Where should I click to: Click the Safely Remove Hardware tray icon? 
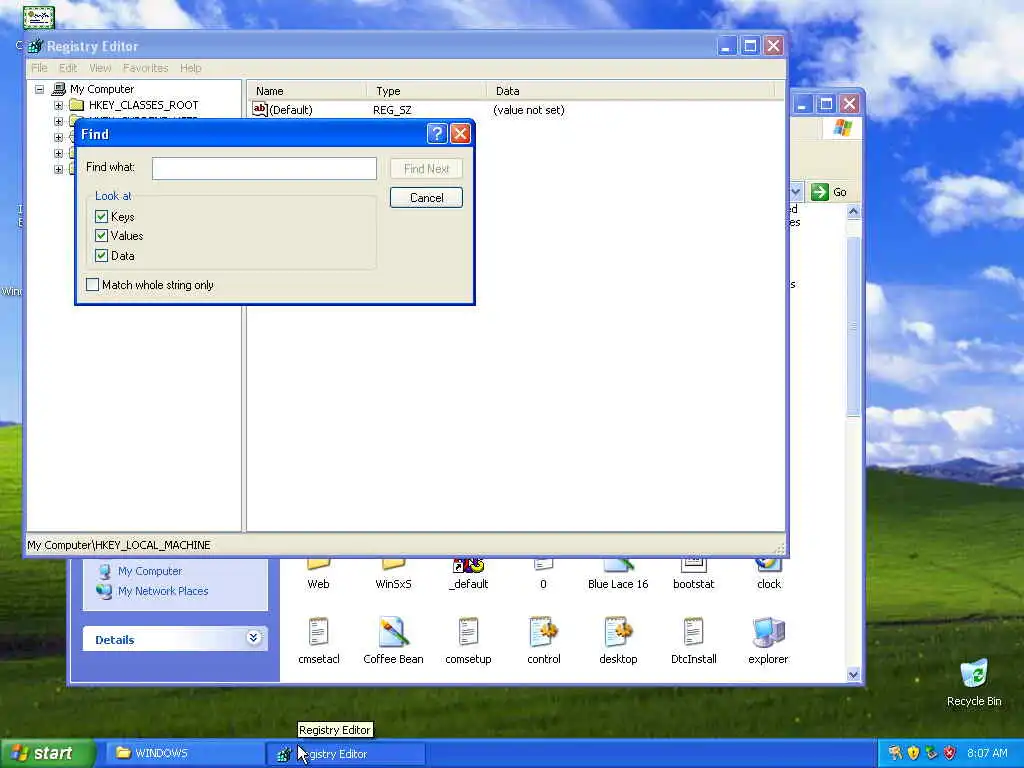click(931, 753)
